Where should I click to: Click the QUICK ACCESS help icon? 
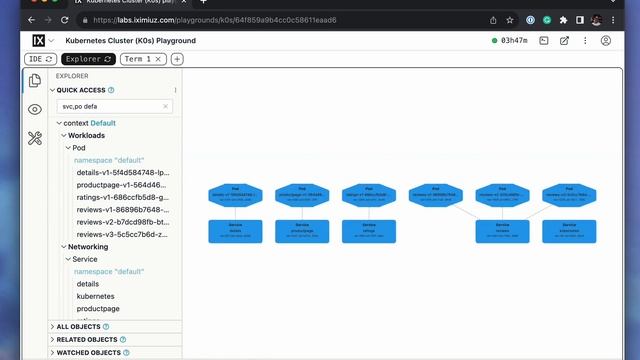[x=111, y=90]
